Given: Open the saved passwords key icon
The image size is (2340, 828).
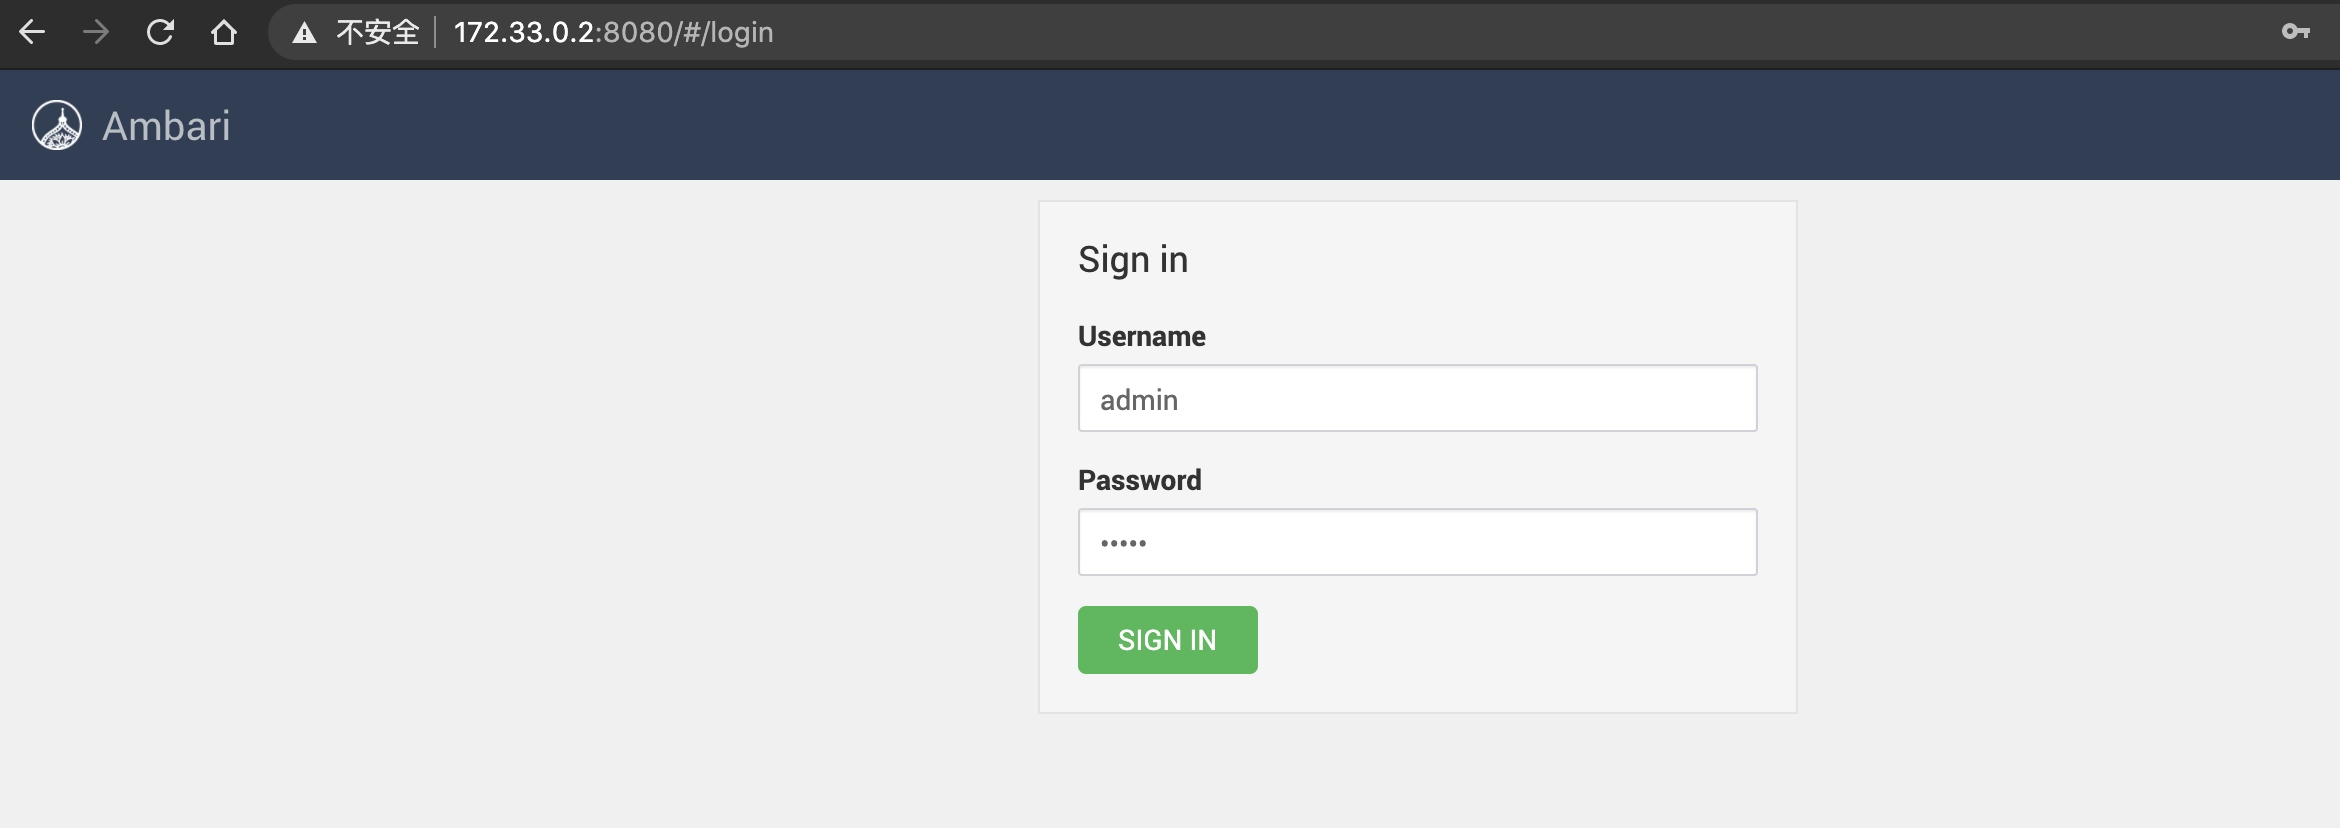Looking at the screenshot, I should [2296, 32].
